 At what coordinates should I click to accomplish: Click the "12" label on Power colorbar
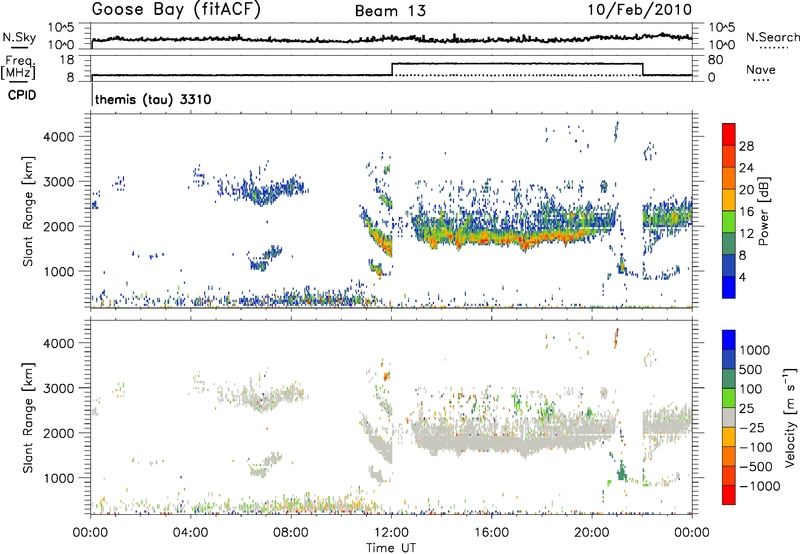(746, 234)
